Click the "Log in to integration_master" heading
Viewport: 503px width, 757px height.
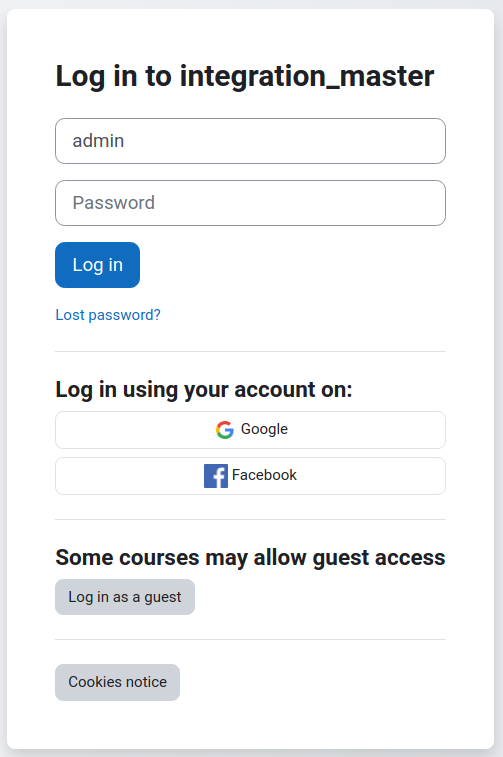[x=245, y=76]
